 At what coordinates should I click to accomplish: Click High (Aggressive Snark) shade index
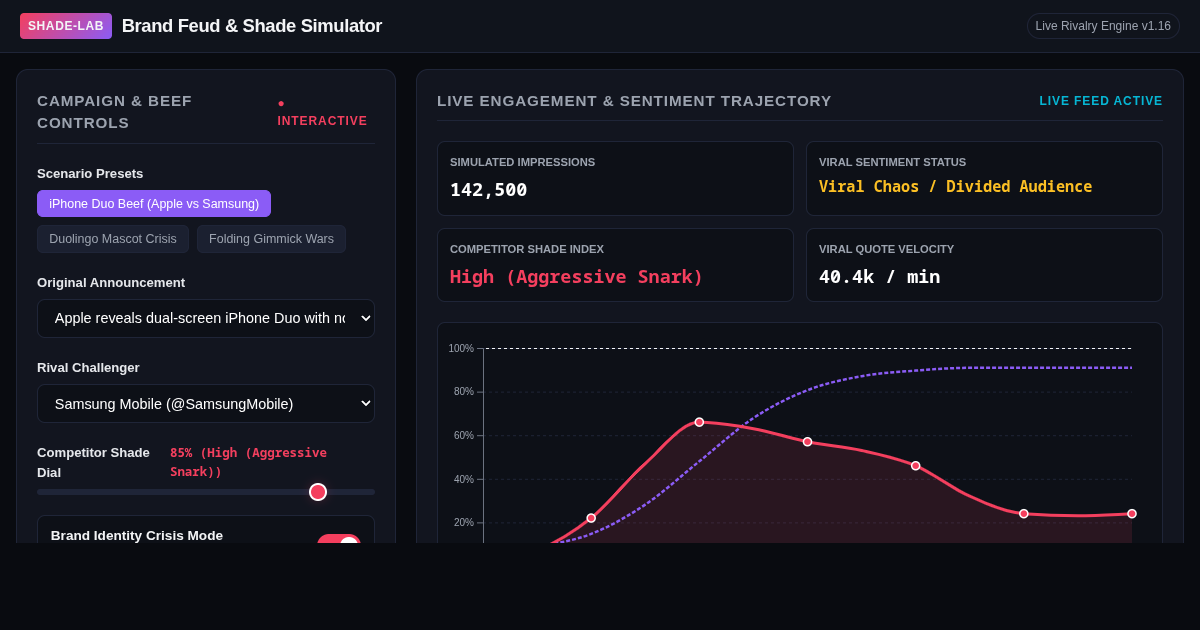[576, 277]
